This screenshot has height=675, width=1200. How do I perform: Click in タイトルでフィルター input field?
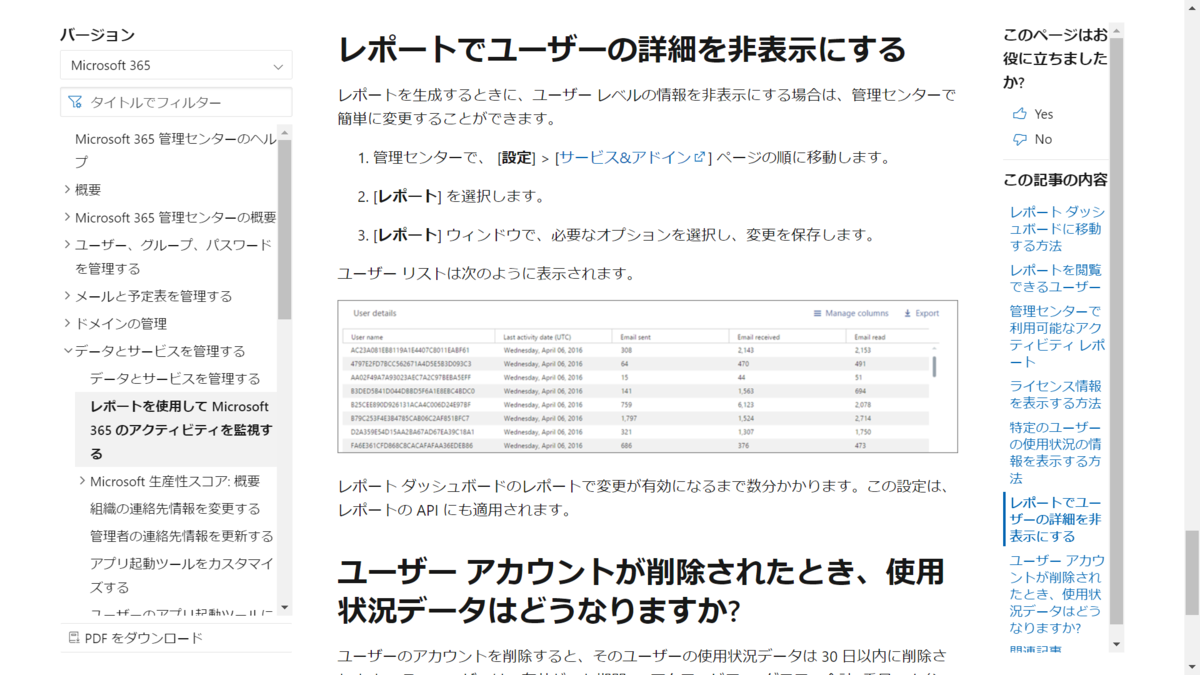tap(176, 102)
